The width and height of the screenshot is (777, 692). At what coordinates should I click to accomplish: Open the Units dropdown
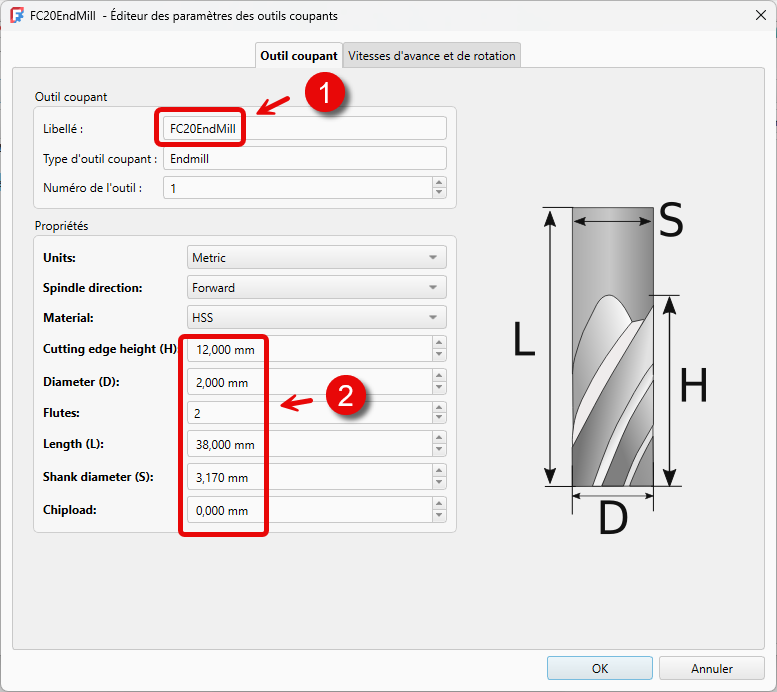pos(317,257)
